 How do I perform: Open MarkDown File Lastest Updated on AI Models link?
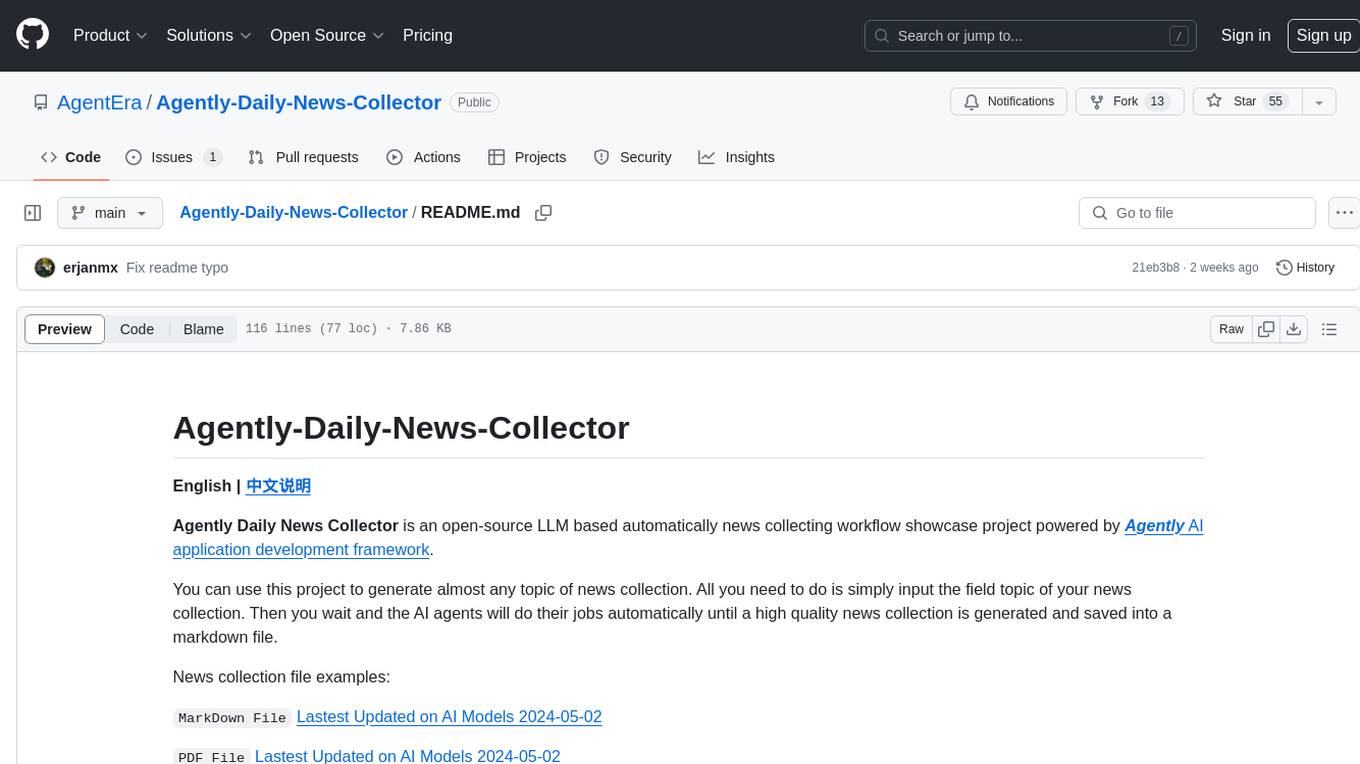[x=449, y=717]
